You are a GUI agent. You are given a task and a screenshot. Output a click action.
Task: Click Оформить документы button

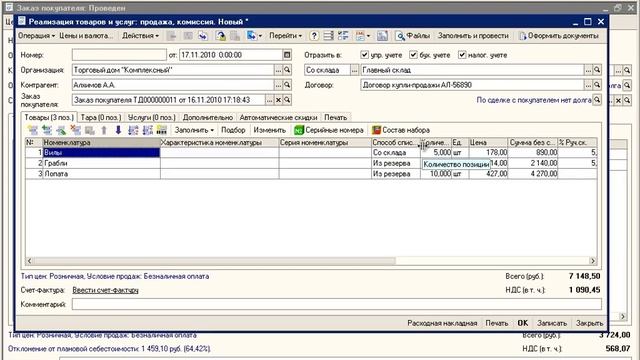(558, 36)
